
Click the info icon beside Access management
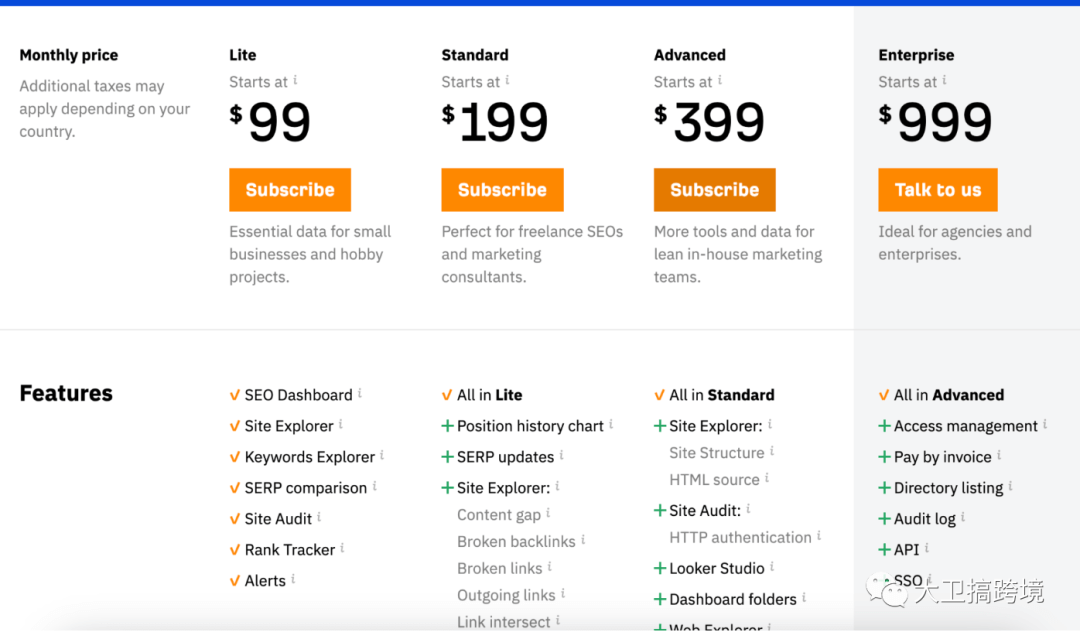point(1045,424)
